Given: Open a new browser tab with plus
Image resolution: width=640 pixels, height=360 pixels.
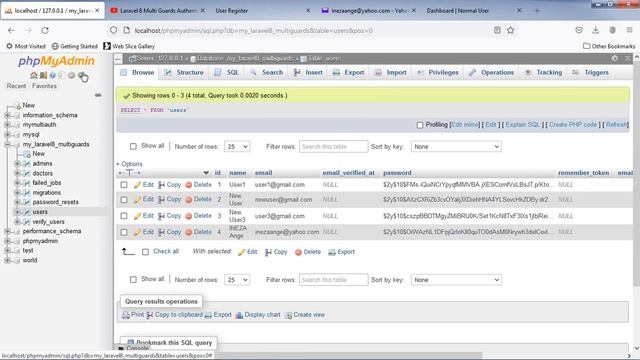Looking at the screenshot, I should coord(537,11).
